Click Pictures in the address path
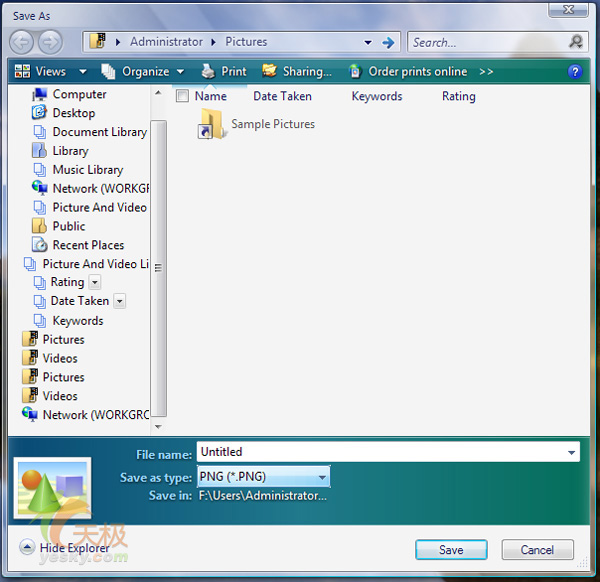Viewport: 600px width, 582px height. click(246, 41)
